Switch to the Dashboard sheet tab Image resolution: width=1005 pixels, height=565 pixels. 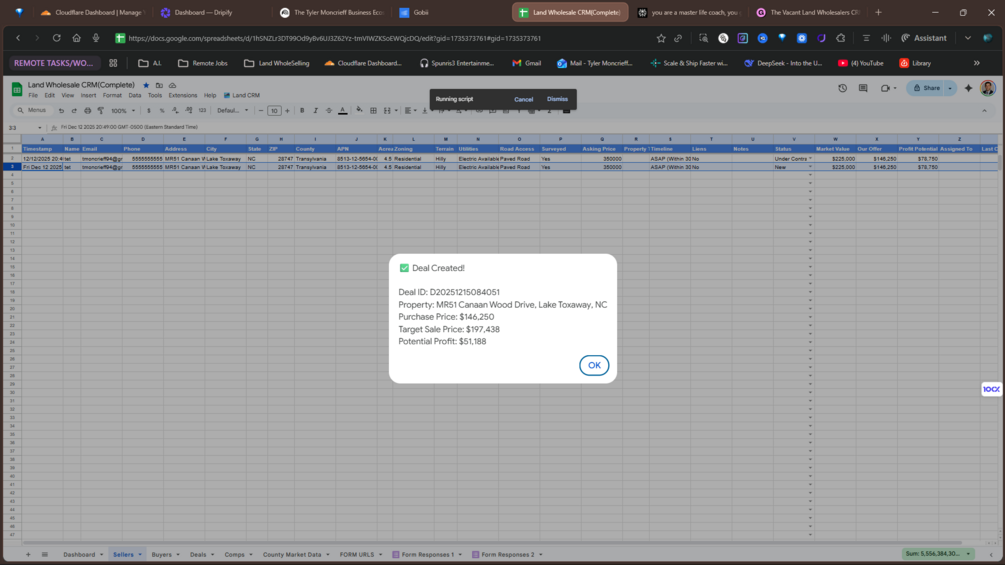tap(79, 555)
